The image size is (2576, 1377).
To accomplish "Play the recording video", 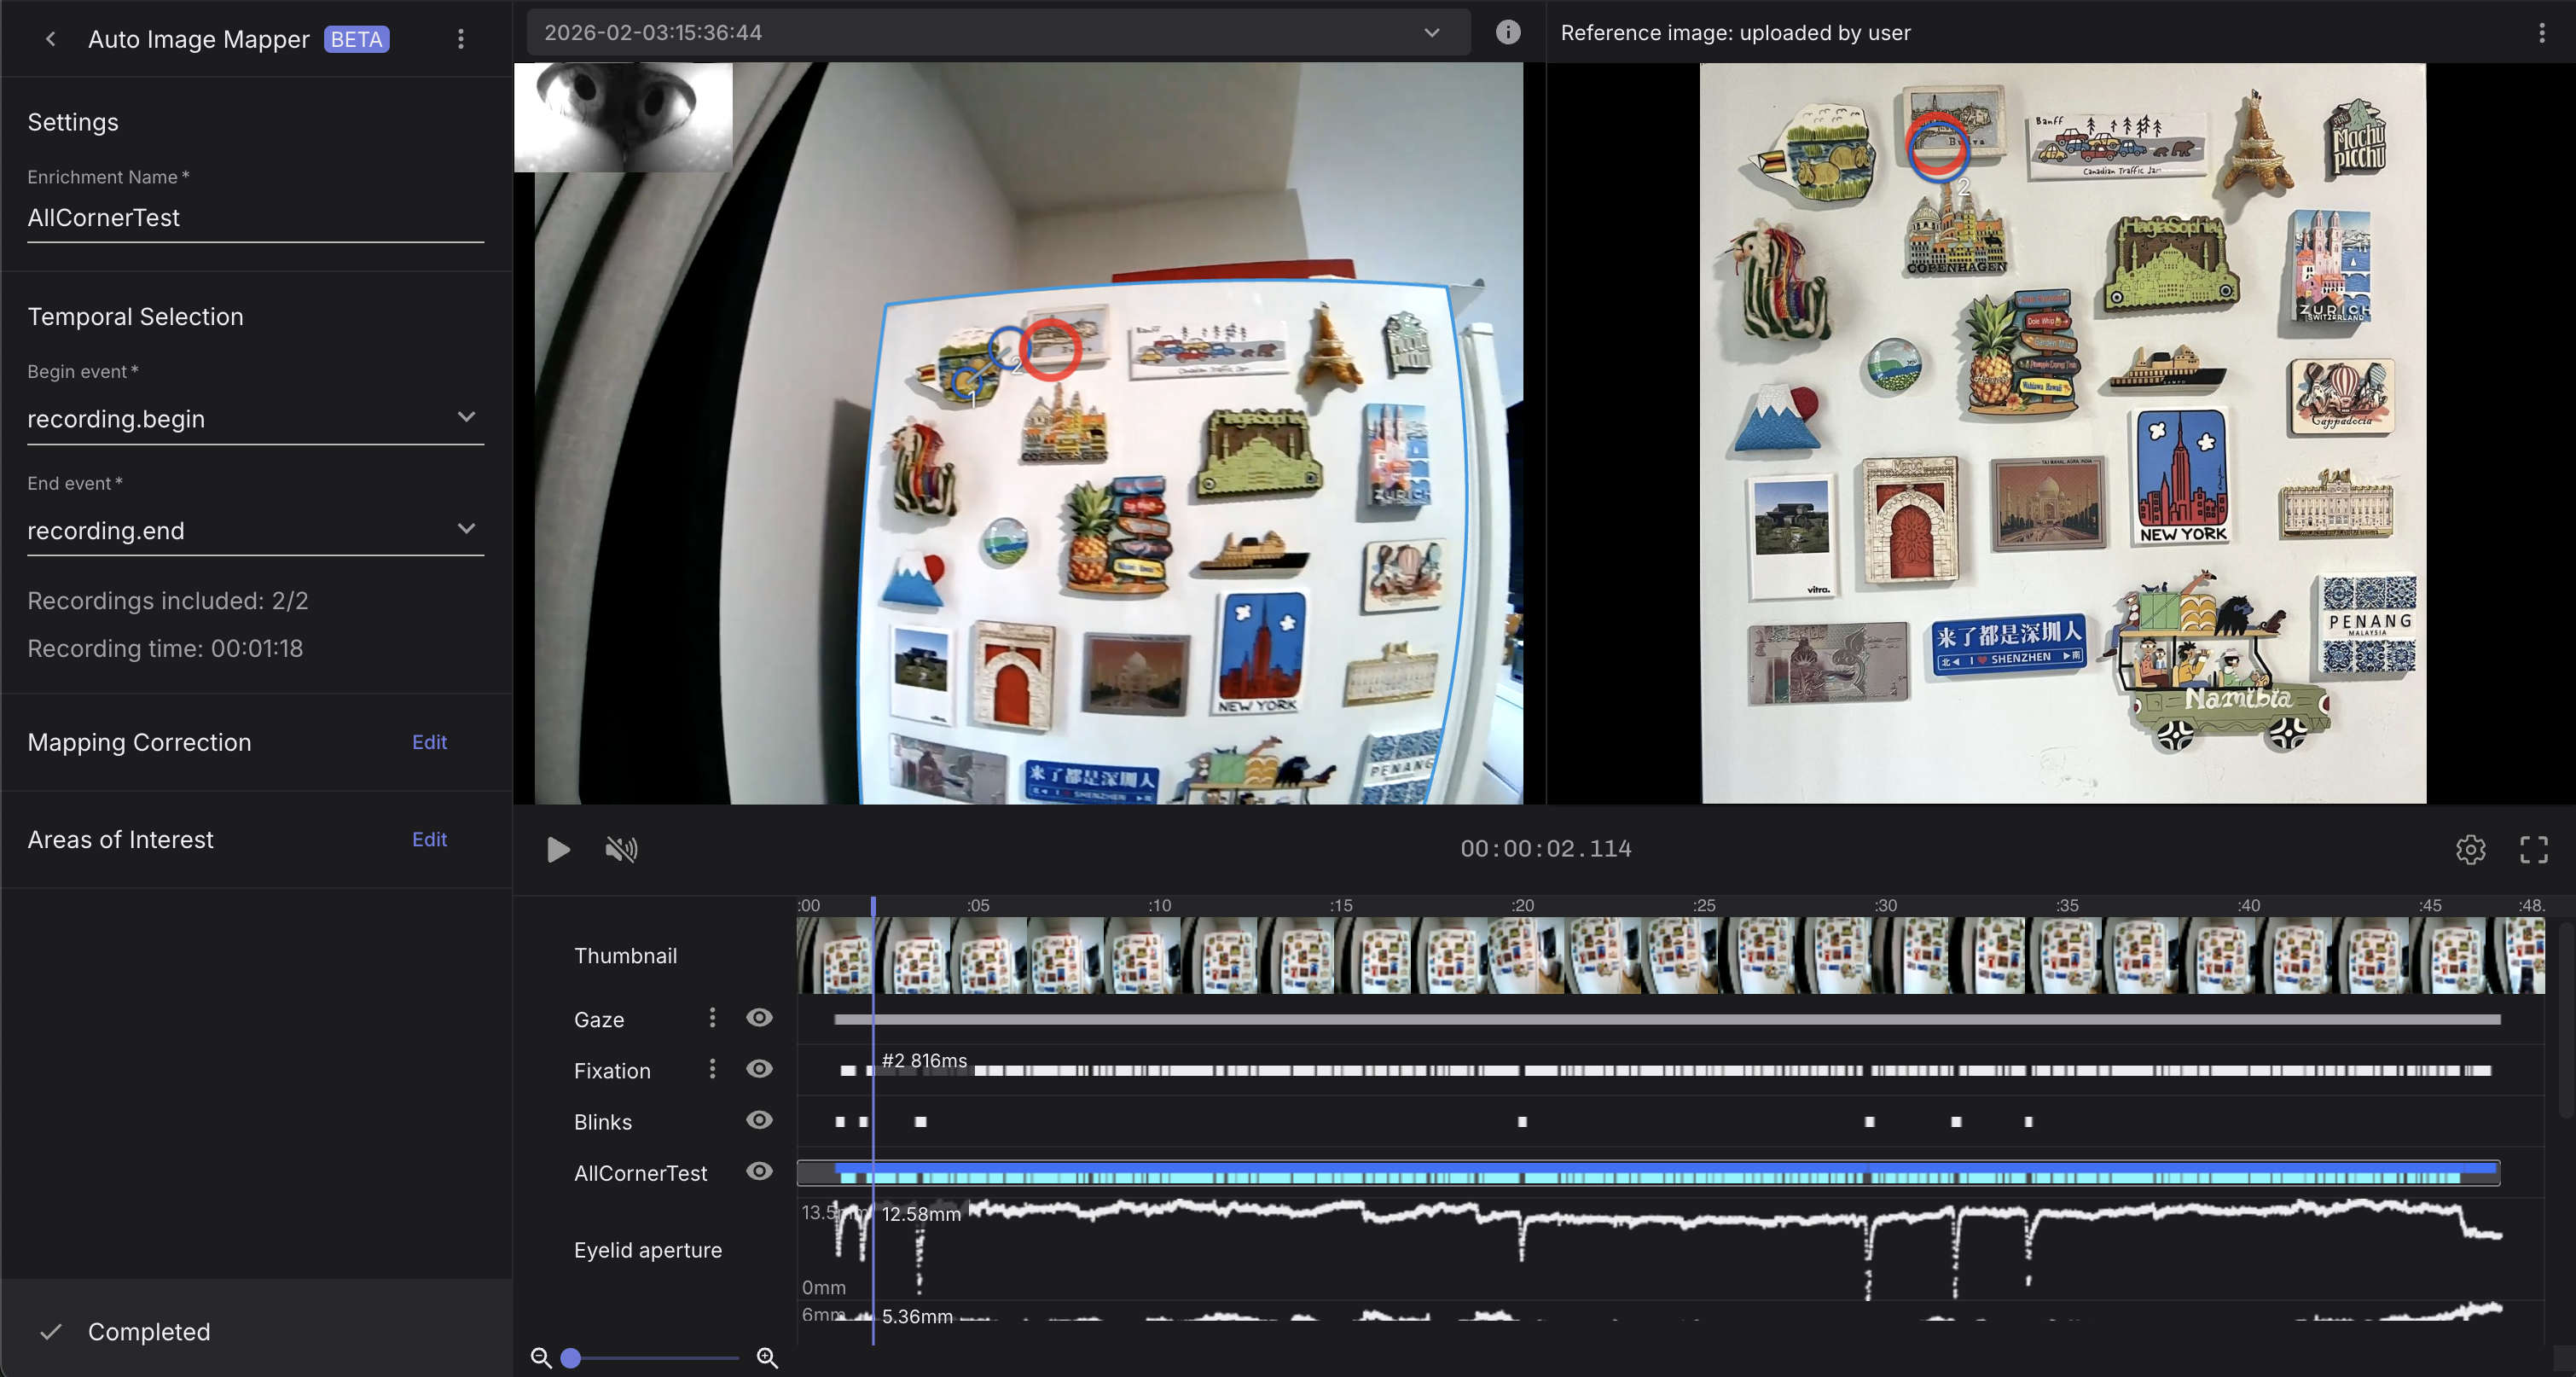I will click(558, 849).
